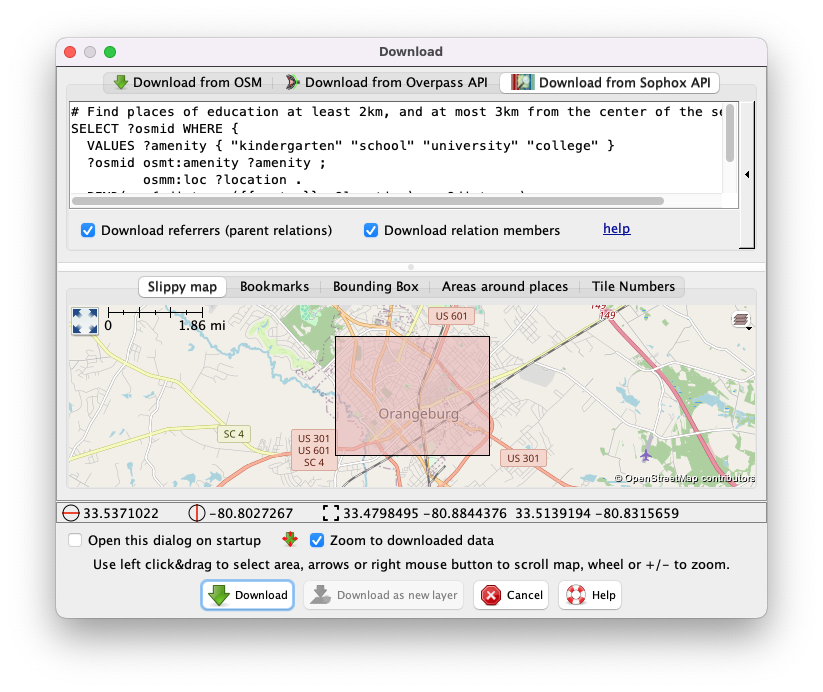The image size is (823, 692).
Task: Click the latitude value 33.5371022
Action: 121,513
